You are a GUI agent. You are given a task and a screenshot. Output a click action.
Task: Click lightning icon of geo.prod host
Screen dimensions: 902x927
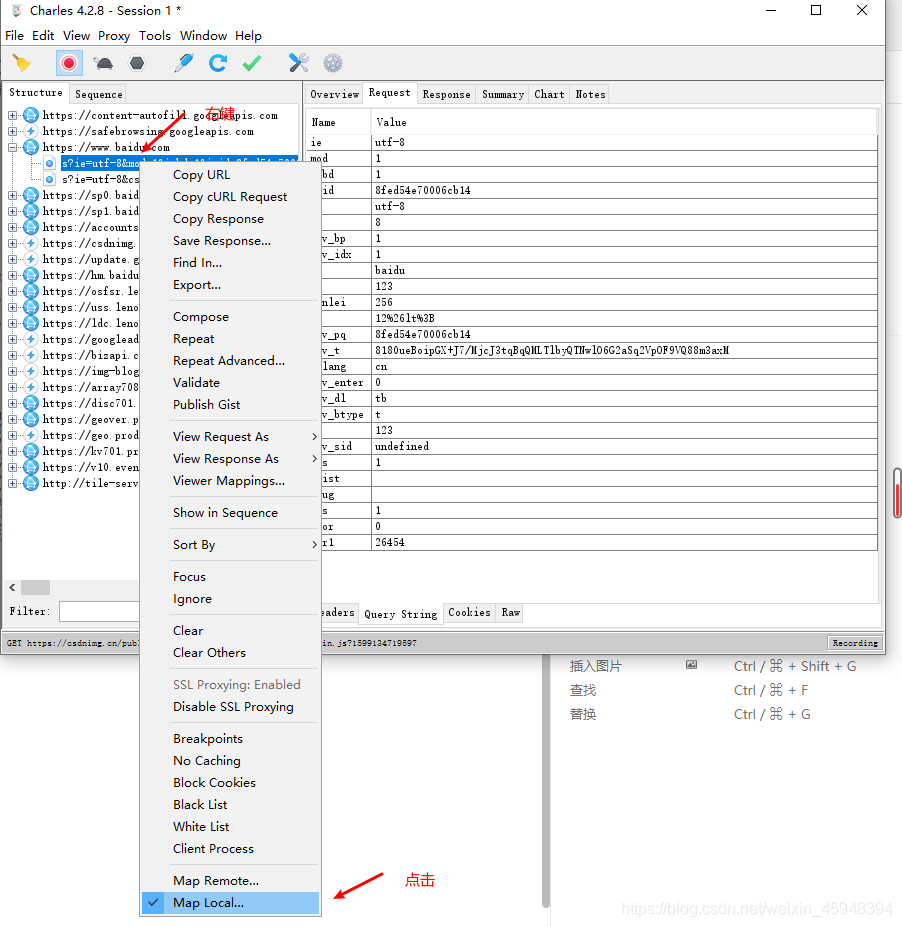pos(31,435)
